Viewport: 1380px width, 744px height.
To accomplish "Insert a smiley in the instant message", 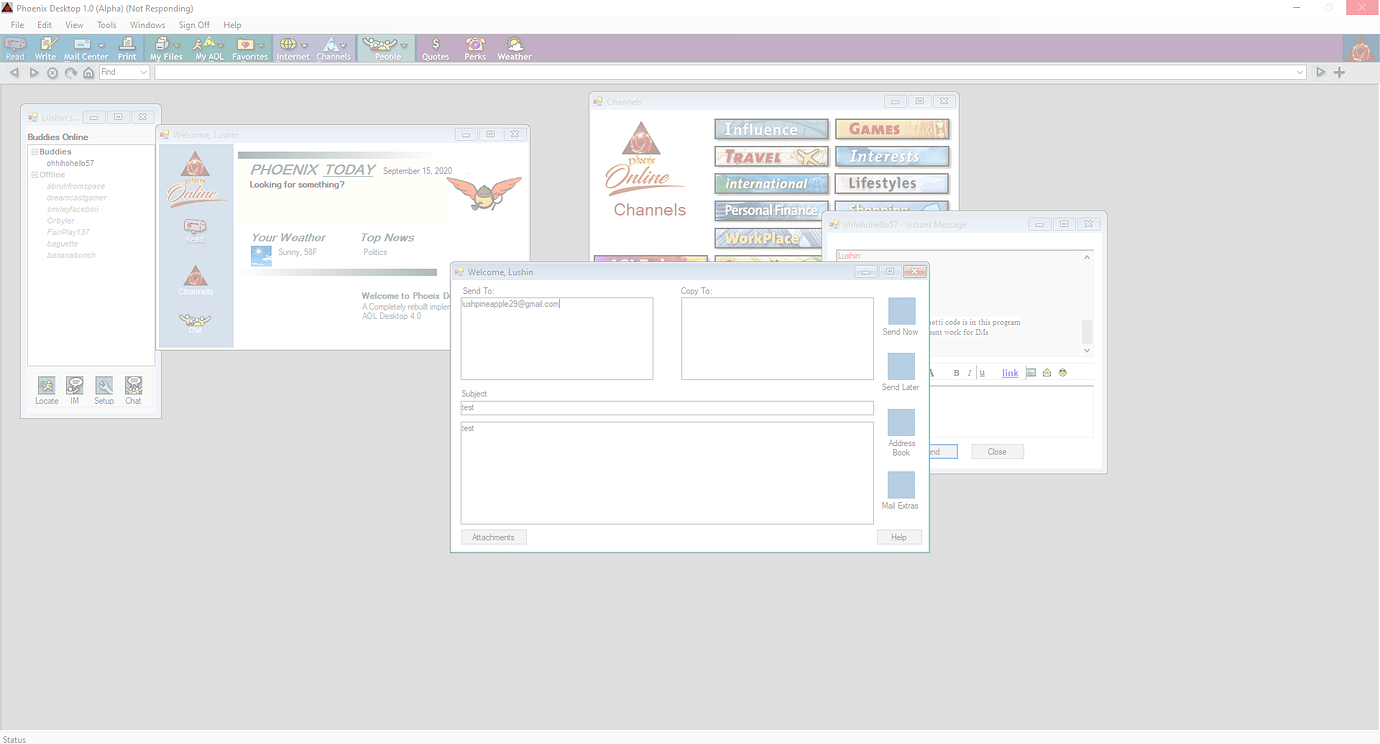I will pos(1062,372).
